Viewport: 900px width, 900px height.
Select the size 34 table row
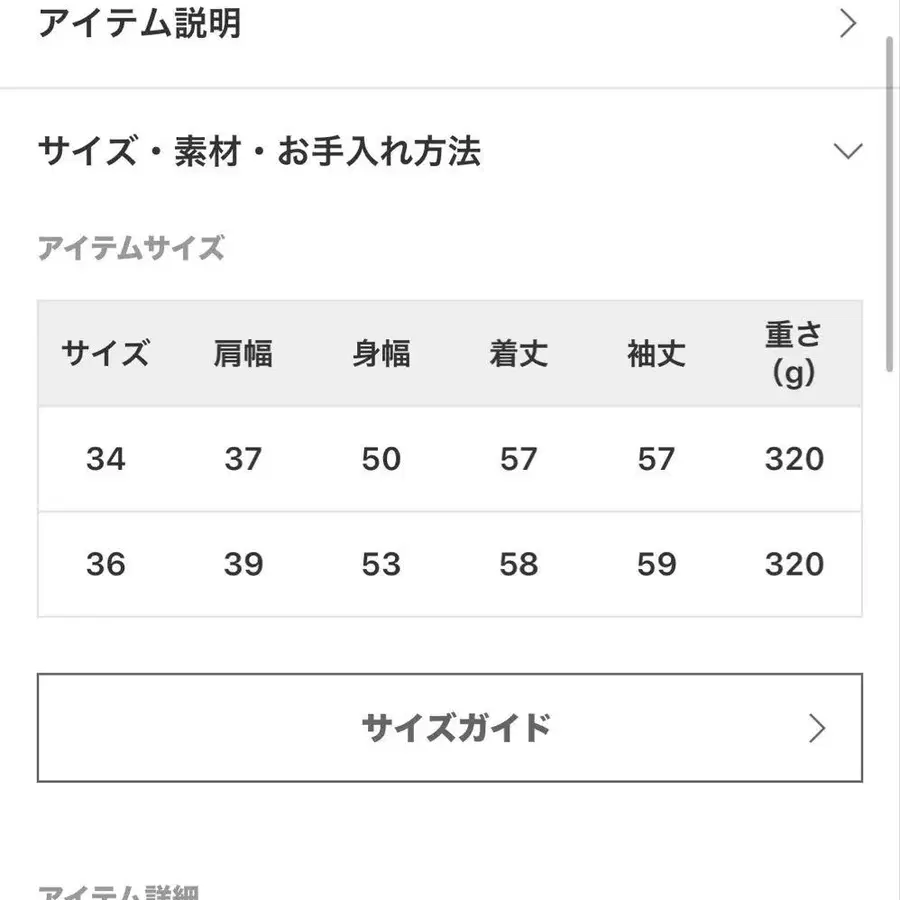(x=450, y=459)
